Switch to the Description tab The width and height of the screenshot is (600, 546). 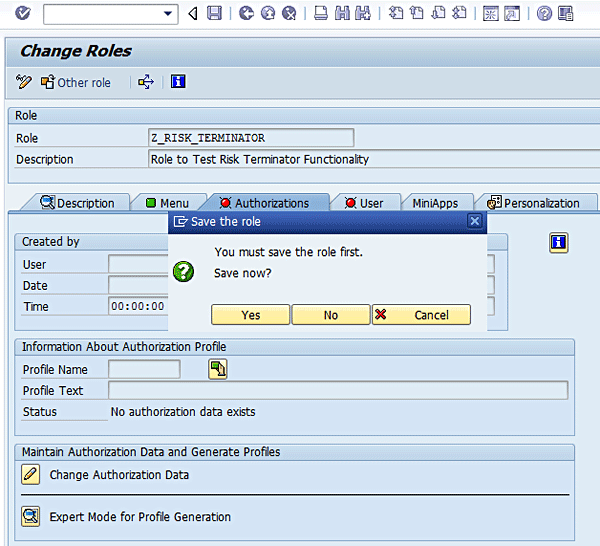pos(76,203)
